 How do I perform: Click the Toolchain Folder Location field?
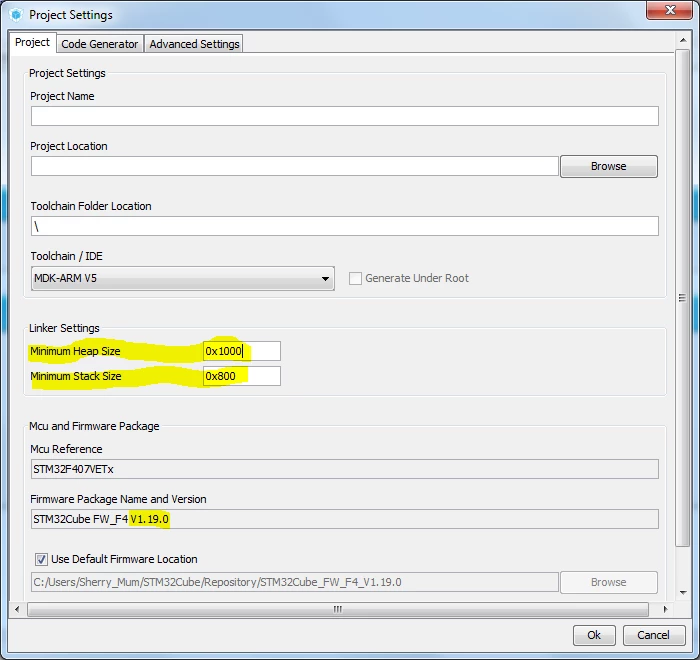coord(344,226)
